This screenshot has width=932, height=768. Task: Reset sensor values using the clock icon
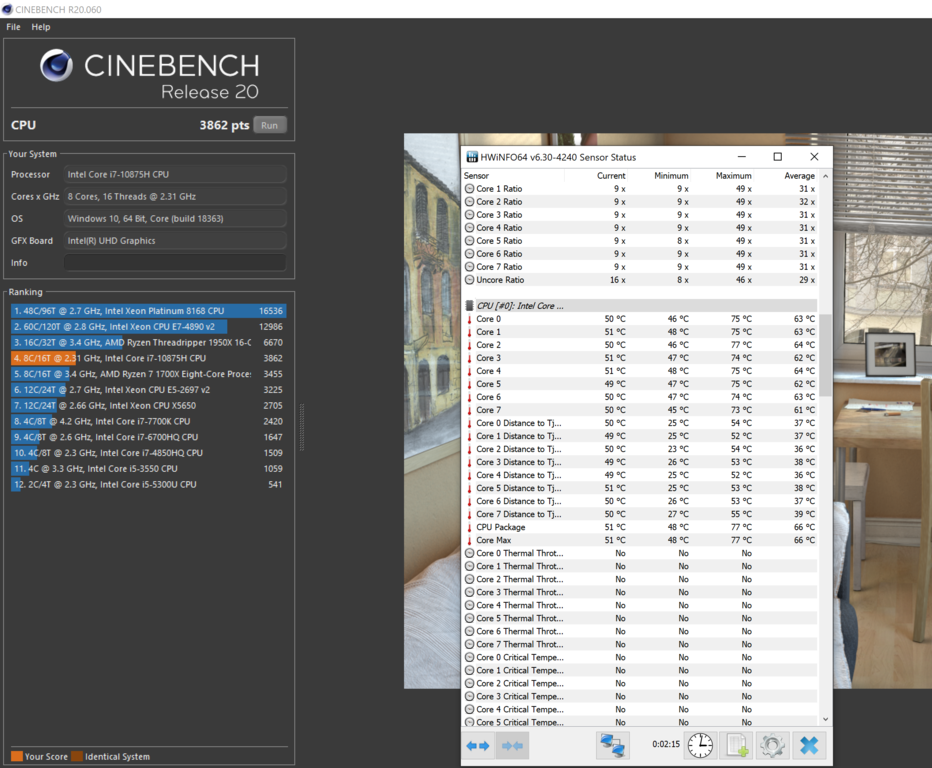[700, 745]
